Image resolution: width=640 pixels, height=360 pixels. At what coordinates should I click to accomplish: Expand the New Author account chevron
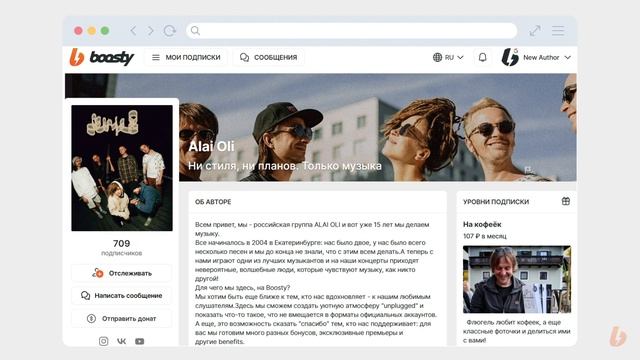coord(567,58)
